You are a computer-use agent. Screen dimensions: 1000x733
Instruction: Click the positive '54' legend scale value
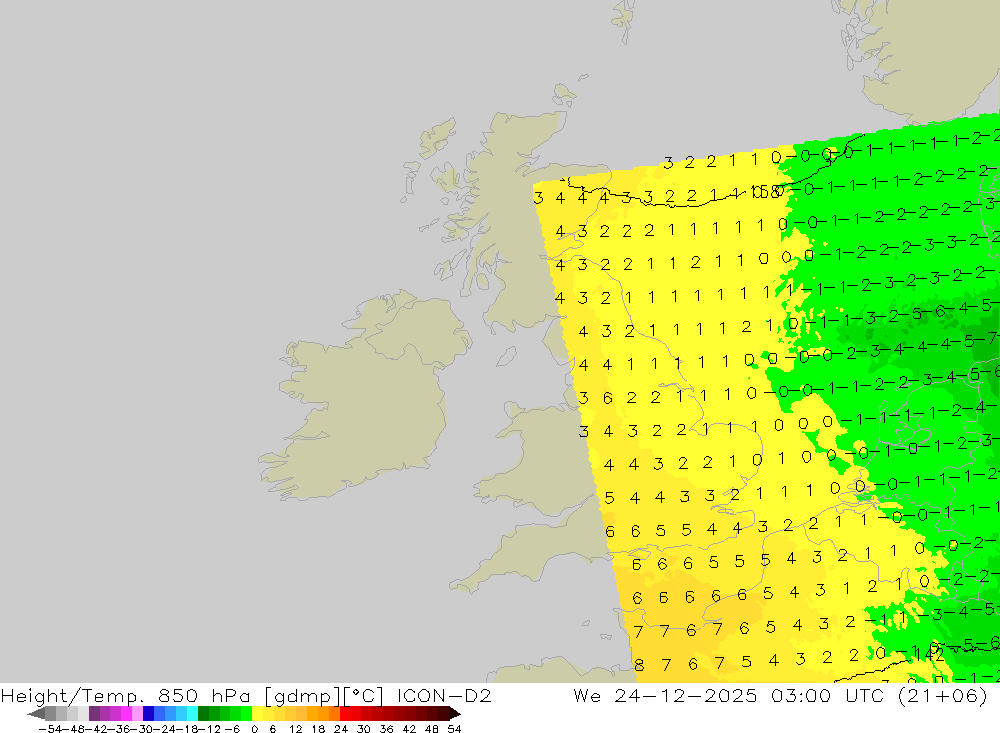(454, 729)
